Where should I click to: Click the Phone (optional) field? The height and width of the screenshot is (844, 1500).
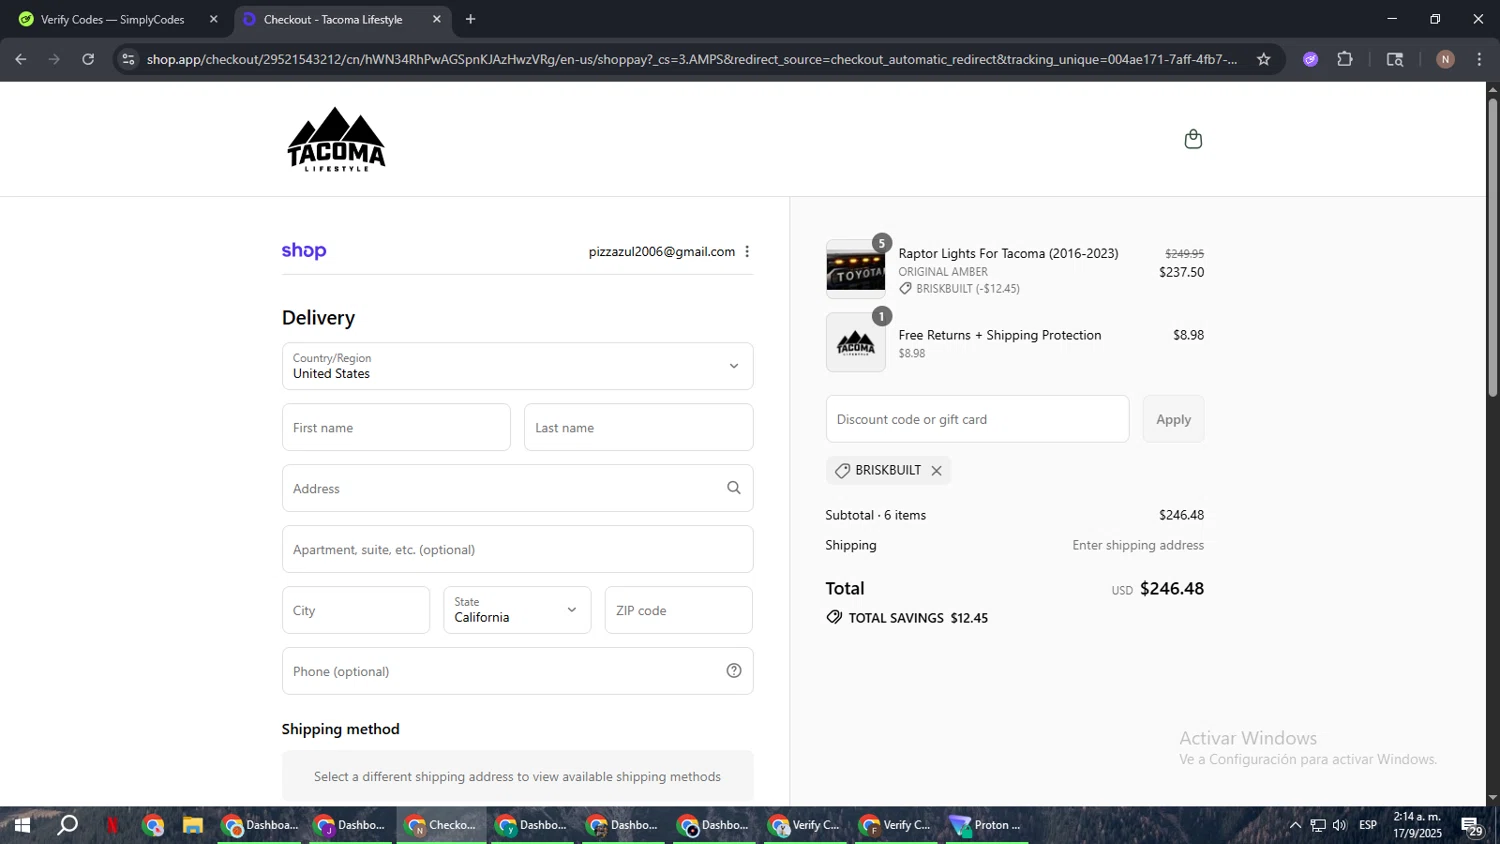517,671
